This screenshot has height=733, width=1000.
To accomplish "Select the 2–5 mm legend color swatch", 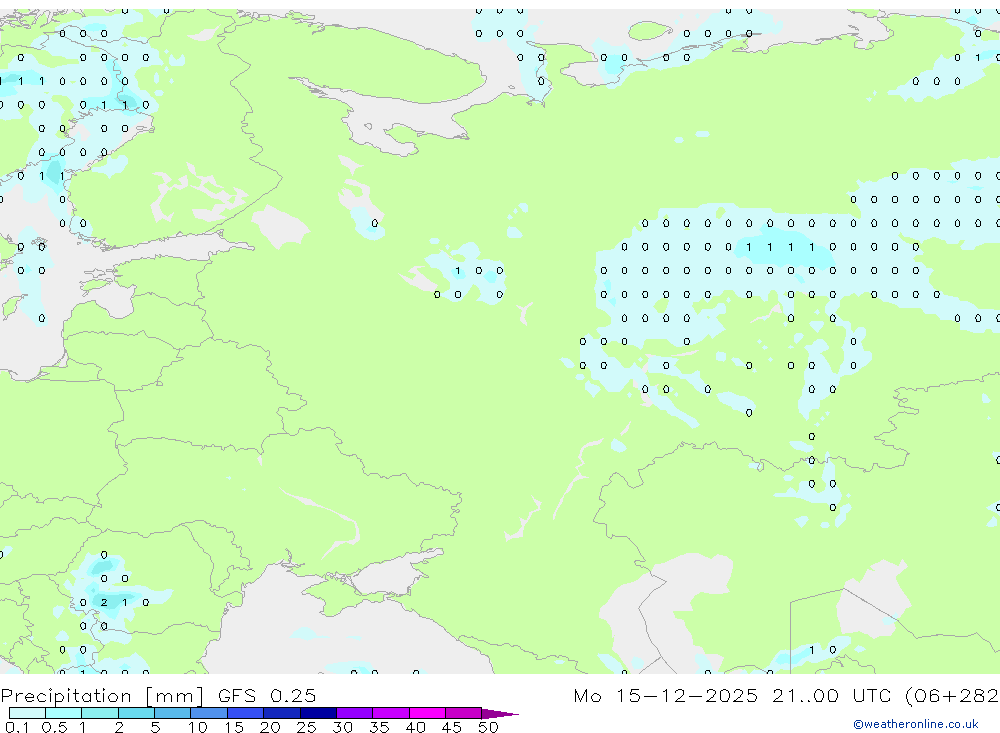I will [136, 713].
